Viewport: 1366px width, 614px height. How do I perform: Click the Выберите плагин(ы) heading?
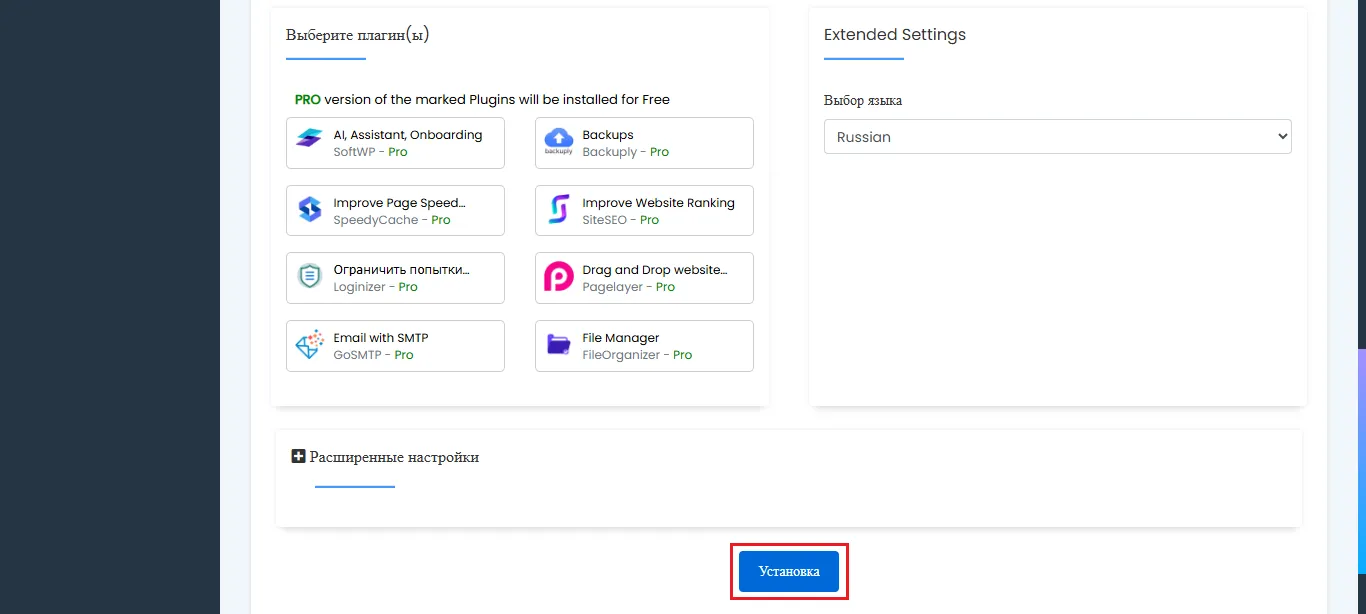pyautogui.click(x=357, y=35)
